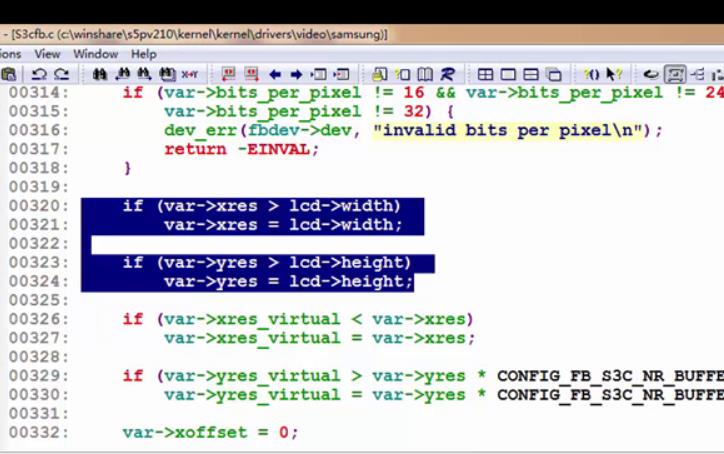Navigate back with the blue left arrow

[x=275, y=74]
